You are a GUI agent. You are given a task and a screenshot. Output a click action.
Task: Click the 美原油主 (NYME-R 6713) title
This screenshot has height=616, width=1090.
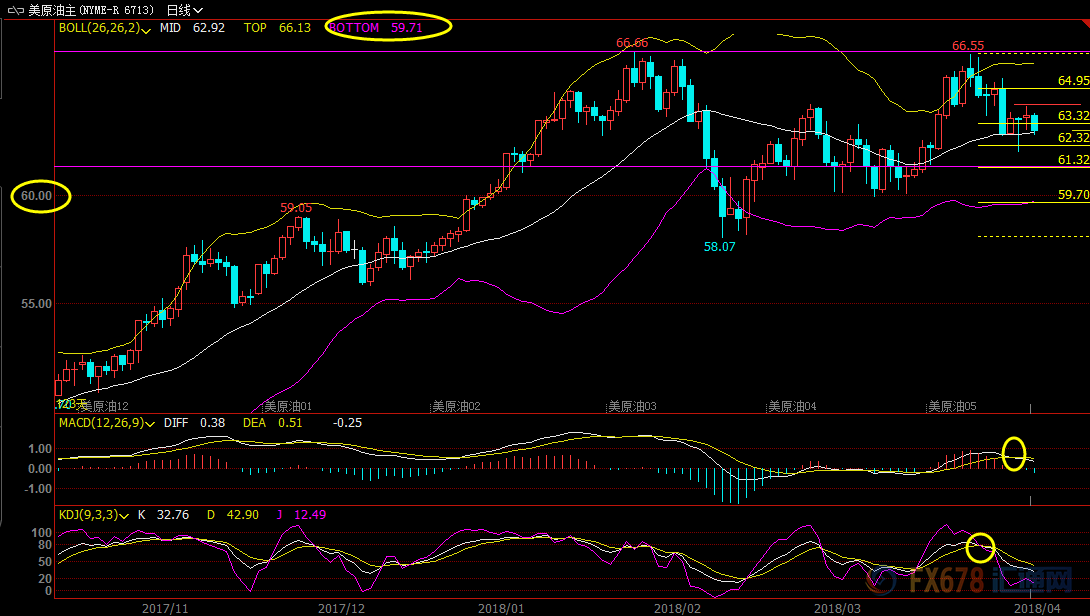91,10
